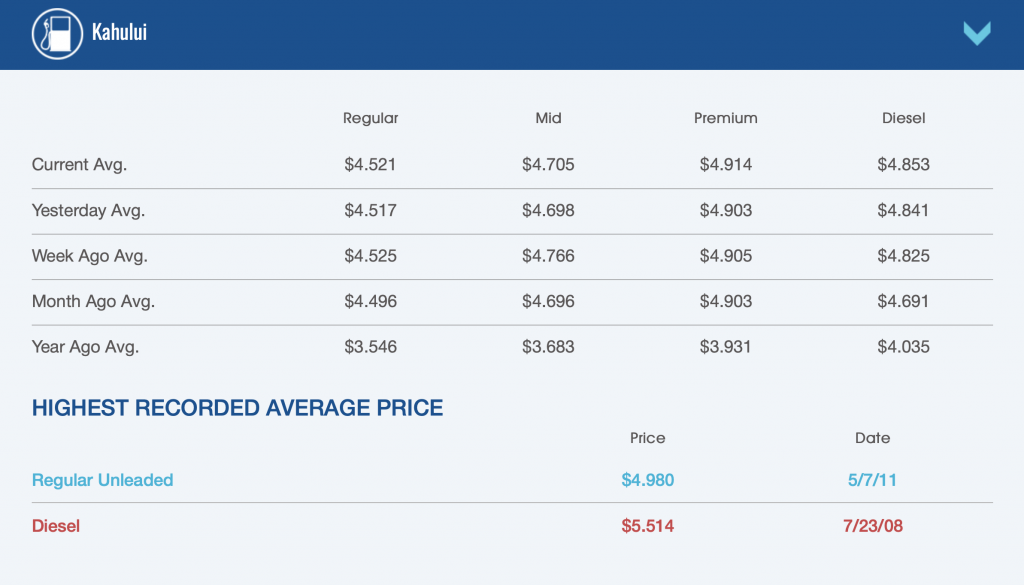Viewport: 1024px width, 585px height.
Task: Select the Regular column header
Action: [370, 118]
